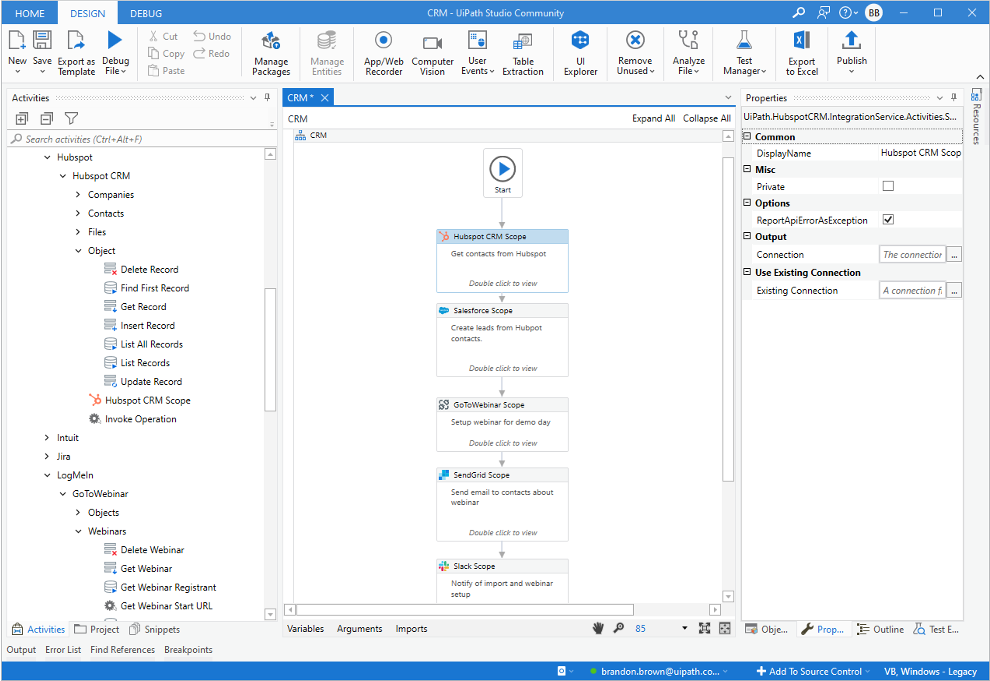Screen dimensions: 990x681
Task: Collapse the Output property section
Action: pyautogui.click(x=748, y=236)
